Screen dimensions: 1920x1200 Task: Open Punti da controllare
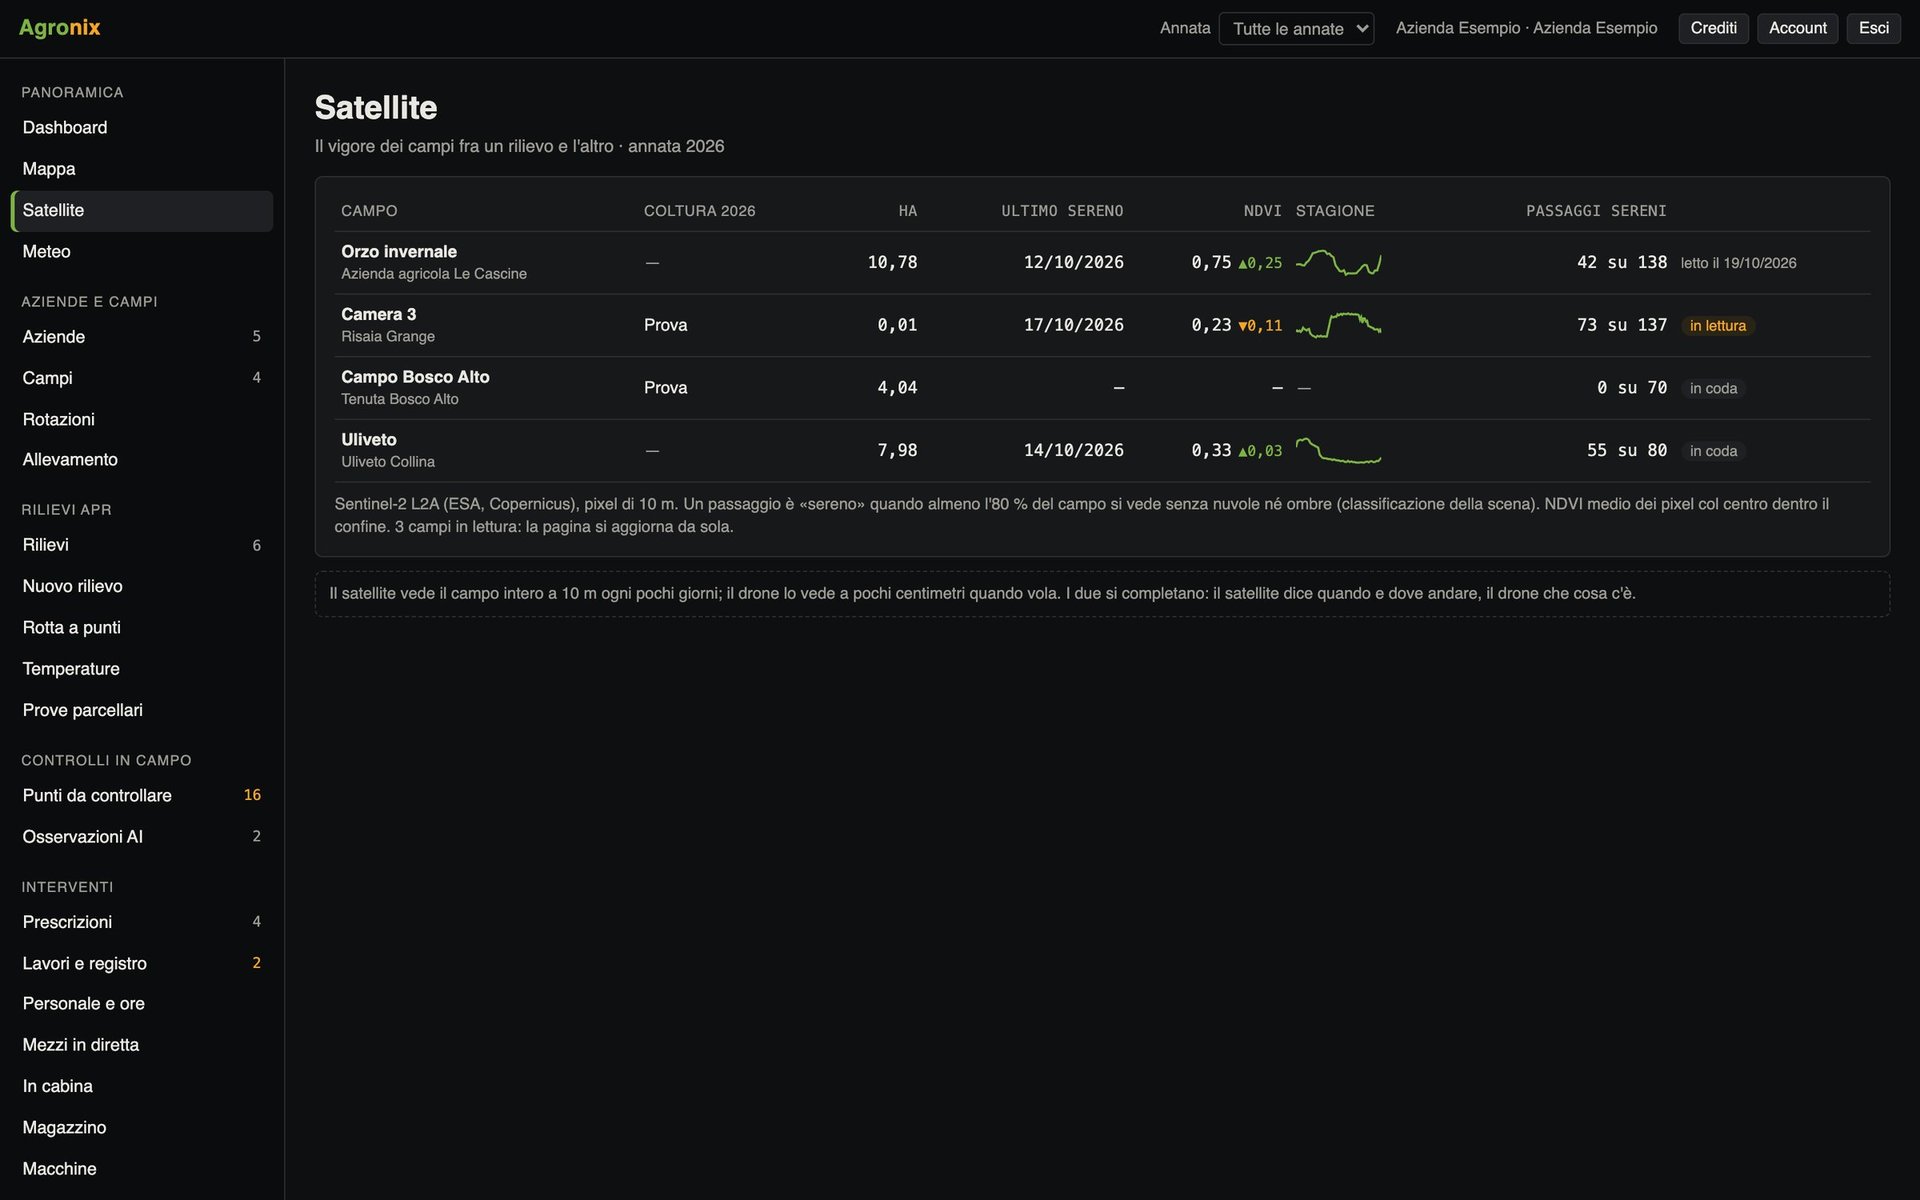[x=141, y=796]
